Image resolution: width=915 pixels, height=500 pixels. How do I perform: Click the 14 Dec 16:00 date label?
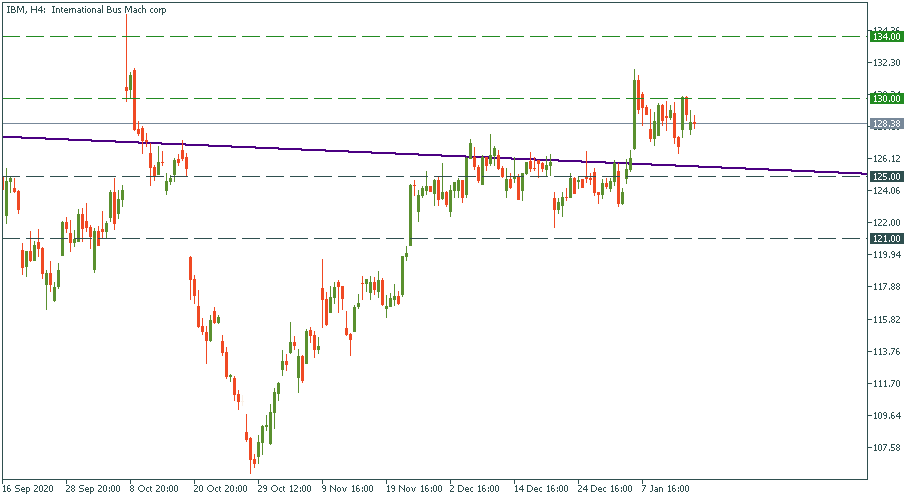click(x=540, y=490)
